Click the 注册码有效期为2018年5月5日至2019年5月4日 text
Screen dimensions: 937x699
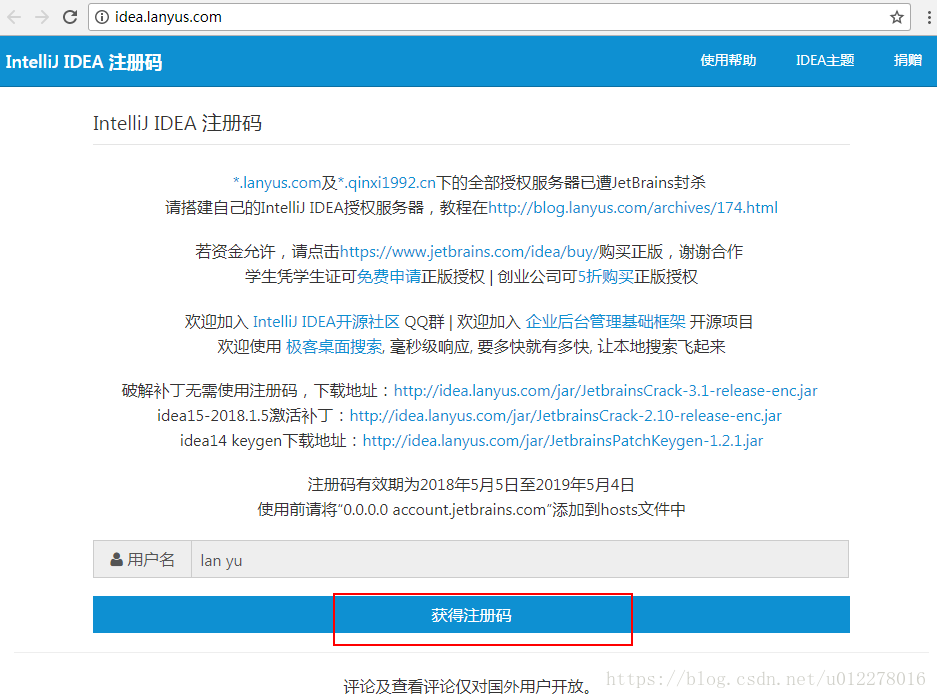coord(471,485)
